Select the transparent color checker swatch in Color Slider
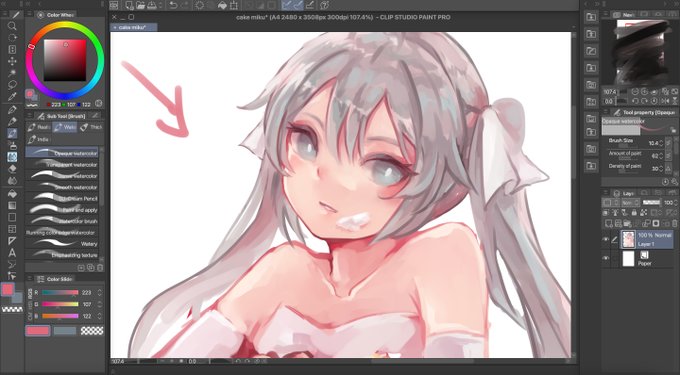Image resolution: width=680 pixels, height=375 pixels. [x=92, y=331]
